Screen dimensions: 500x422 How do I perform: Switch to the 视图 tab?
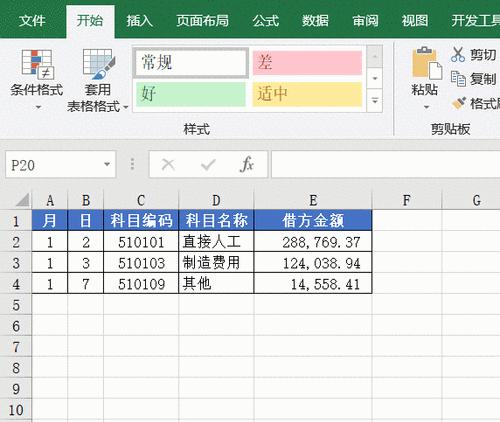pos(415,21)
